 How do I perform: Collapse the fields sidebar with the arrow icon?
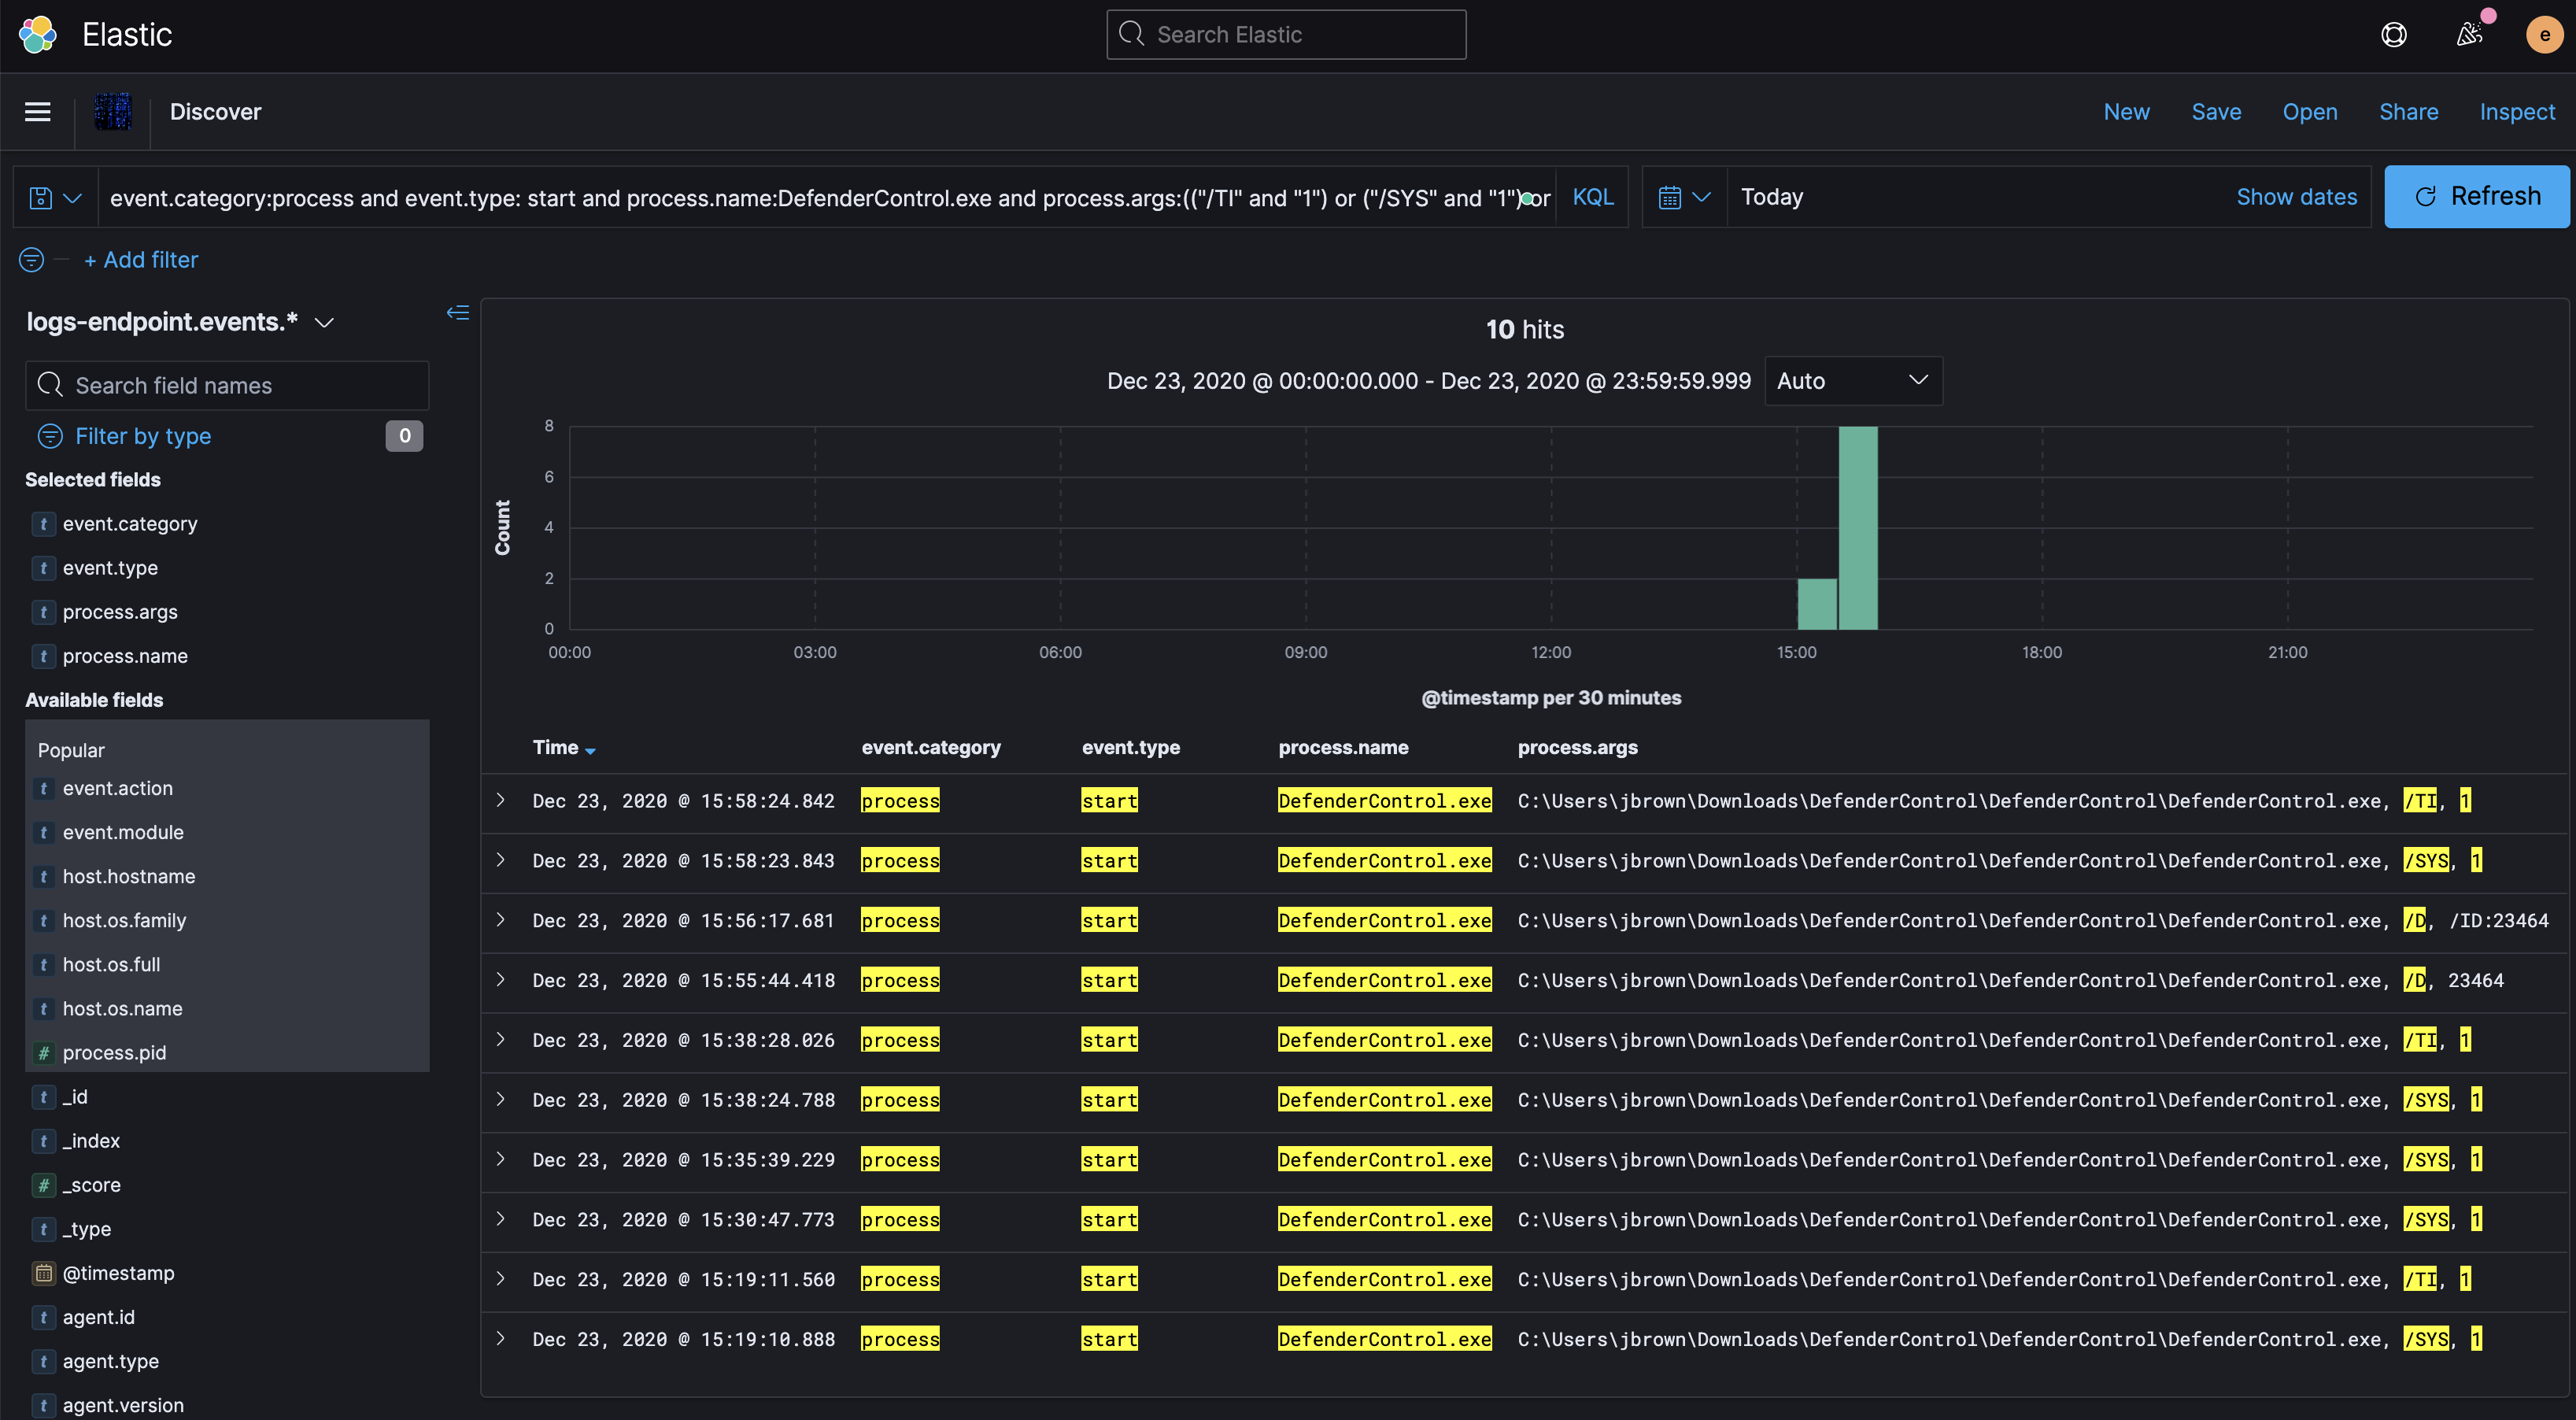tap(457, 313)
